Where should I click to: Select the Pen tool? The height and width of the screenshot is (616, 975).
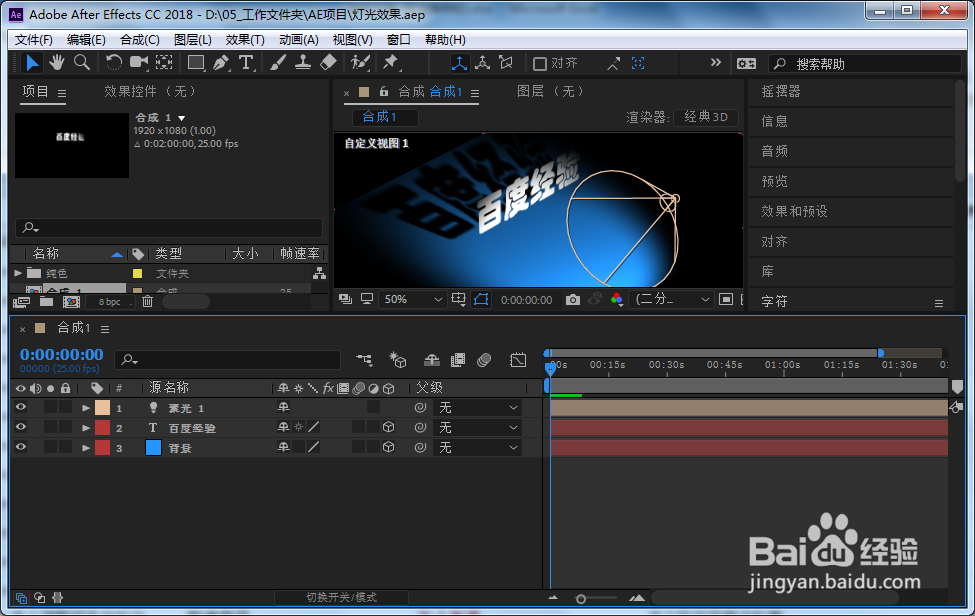click(x=221, y=62)
